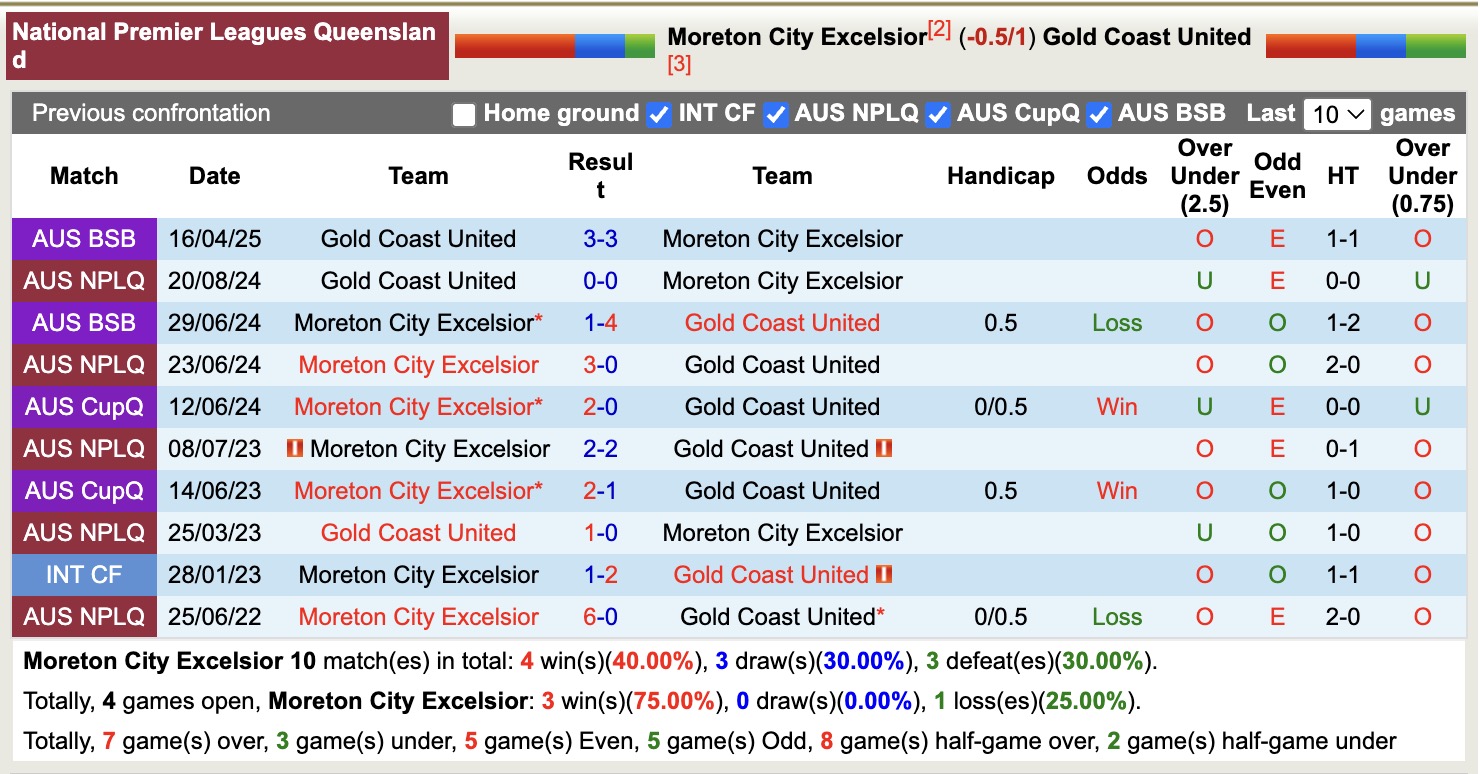
Task: Select the red card icon next to Gold Coast United on 28/01/23
Action: (x=885, y=575)
